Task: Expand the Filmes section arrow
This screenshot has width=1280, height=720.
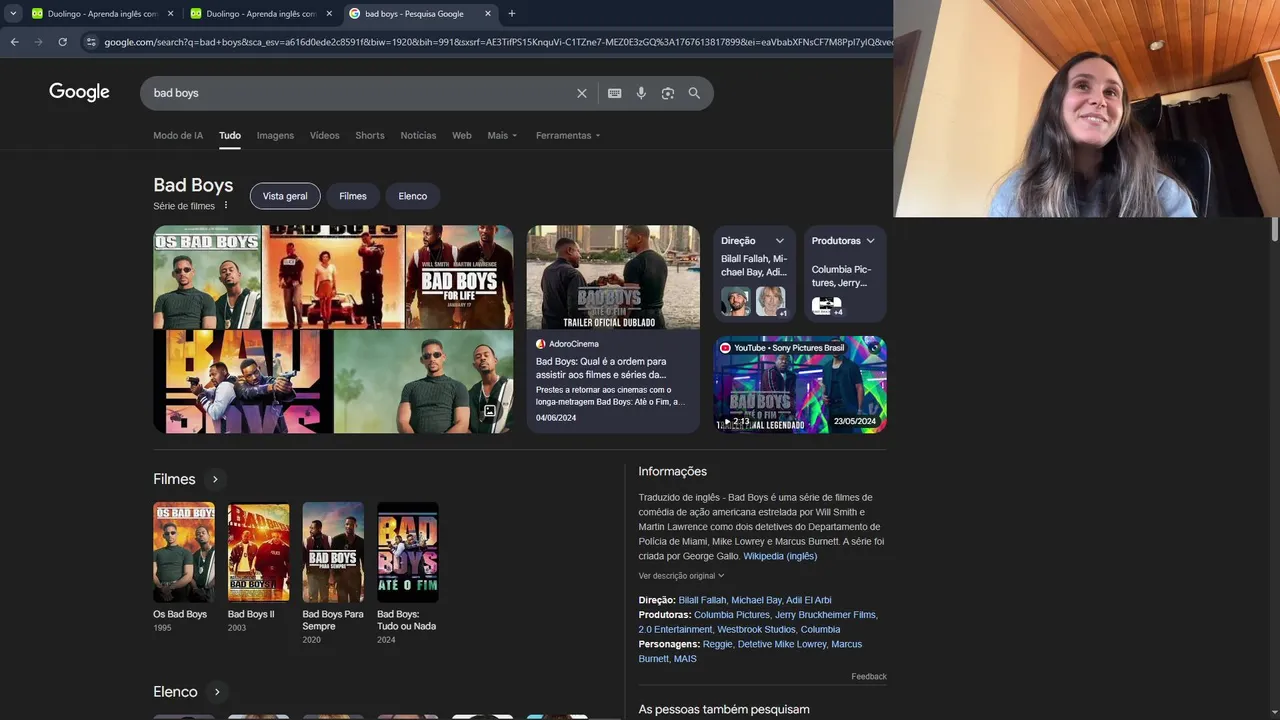Action: [x=215, y=479]
